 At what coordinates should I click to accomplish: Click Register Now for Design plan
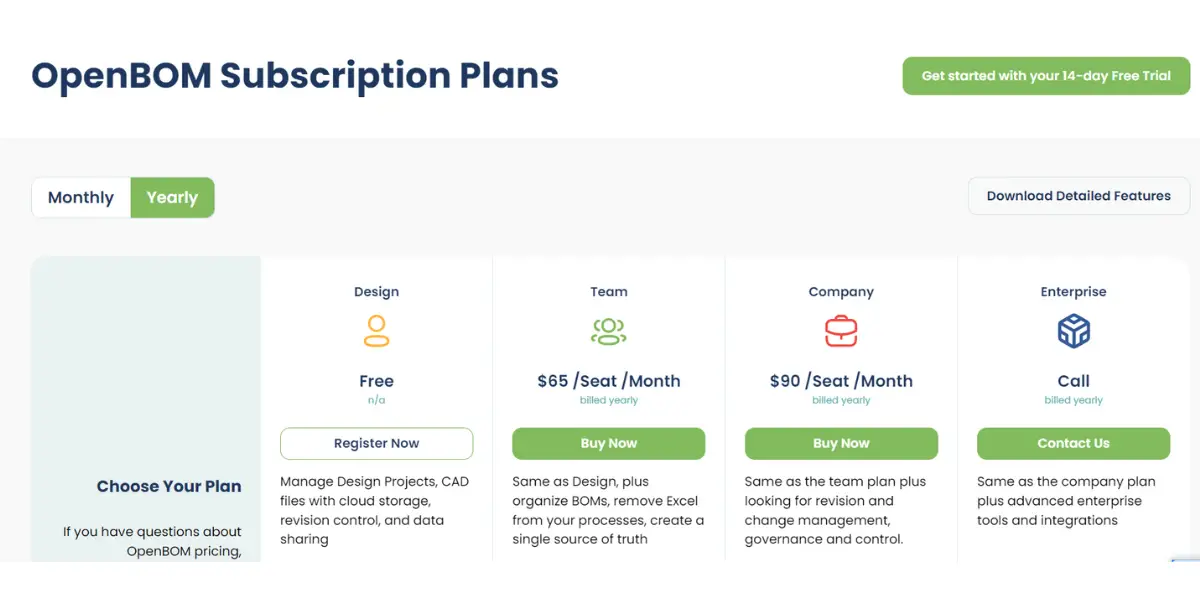tap(377, 444)
